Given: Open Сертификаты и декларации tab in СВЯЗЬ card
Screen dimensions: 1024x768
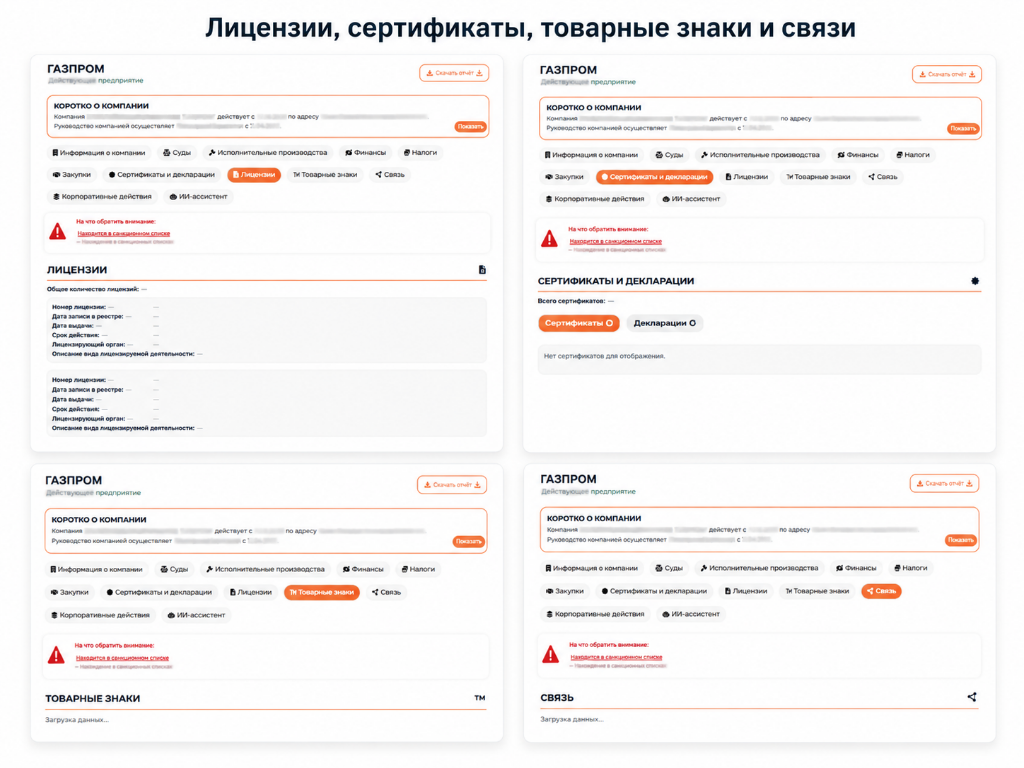Looking at the screenshot, I should (x=654, y=591).
